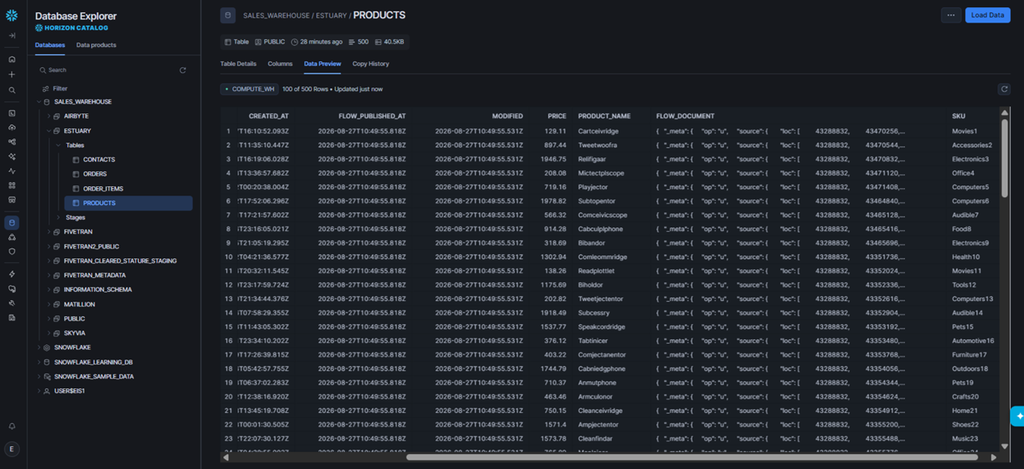Image resolution: width=1024 pixels, height=469 pixels.
Task: Refresh the data preview results
Action: pos(1004,89)
